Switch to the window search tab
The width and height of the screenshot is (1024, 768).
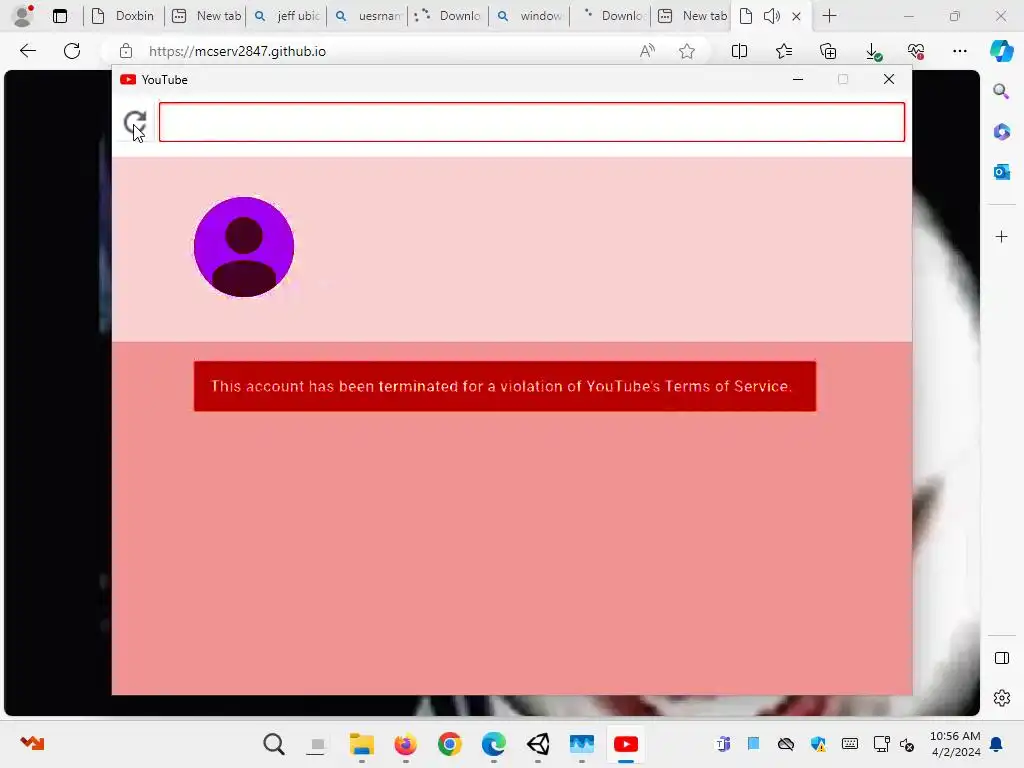point(530,16)
